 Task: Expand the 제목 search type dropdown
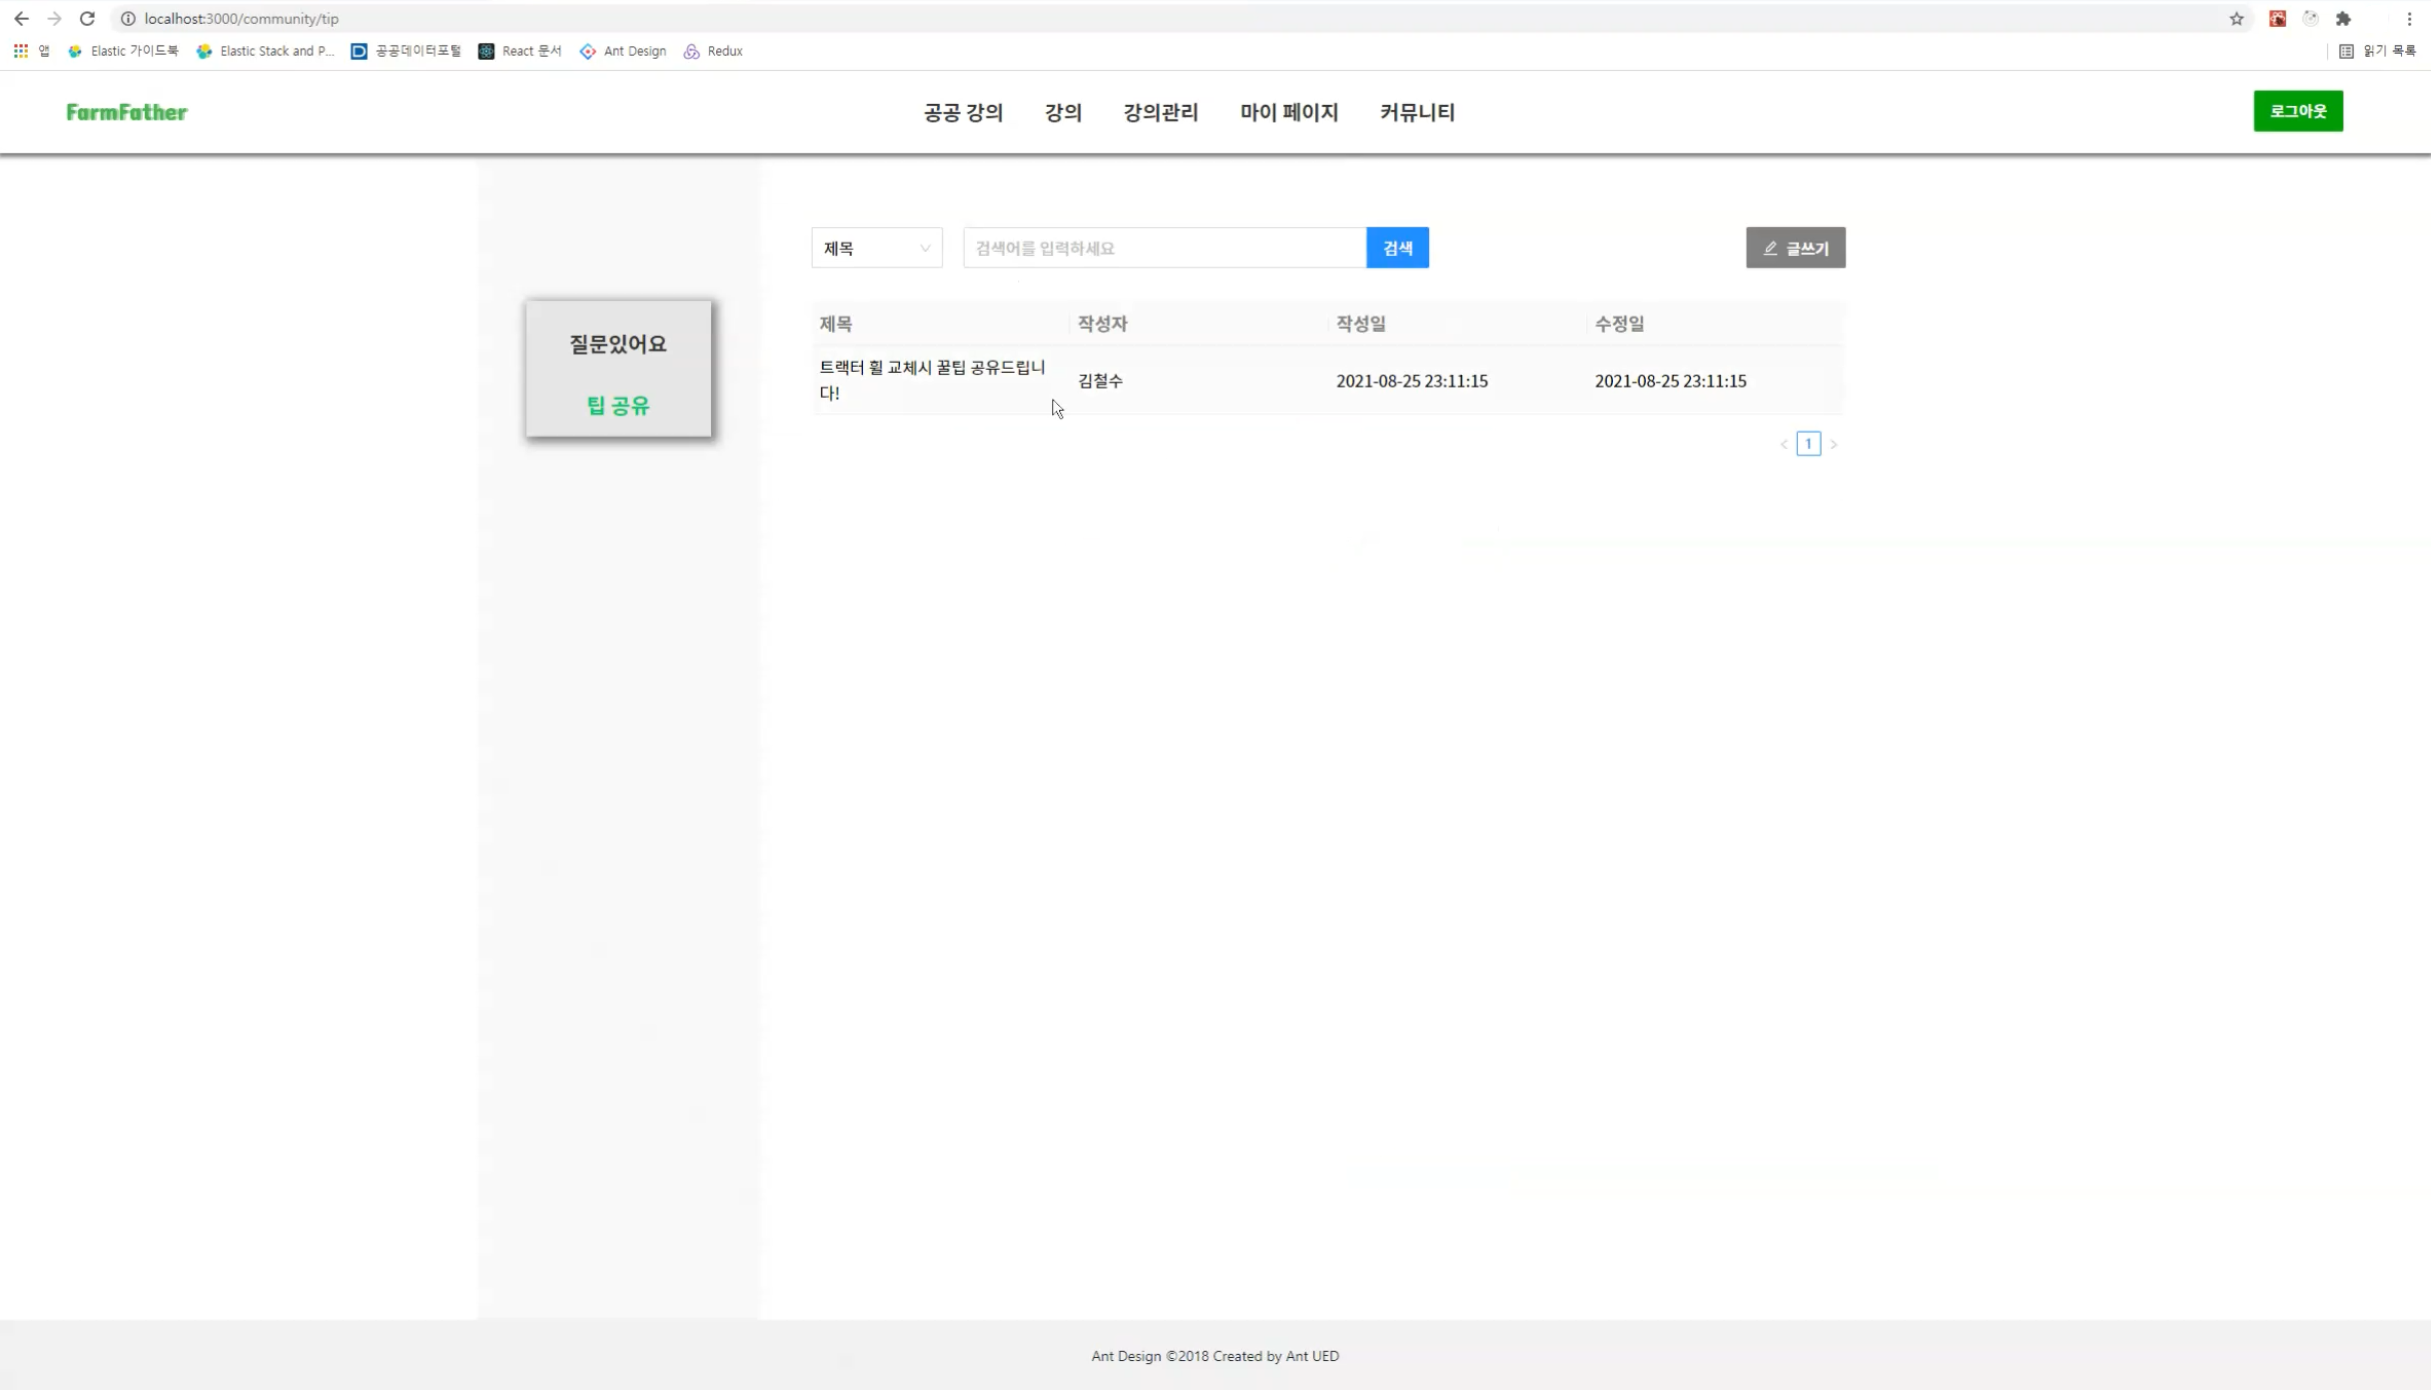pos(876,248)
